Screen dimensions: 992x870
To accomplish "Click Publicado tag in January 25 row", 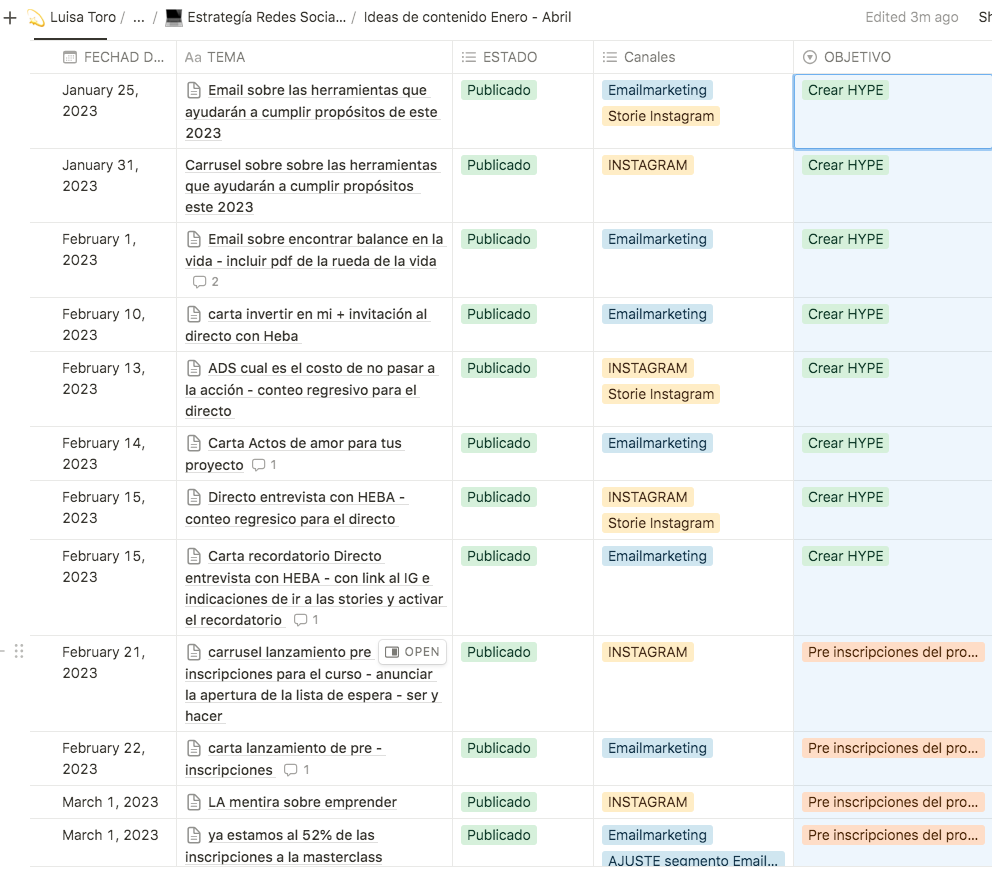I will coord(499,90).
